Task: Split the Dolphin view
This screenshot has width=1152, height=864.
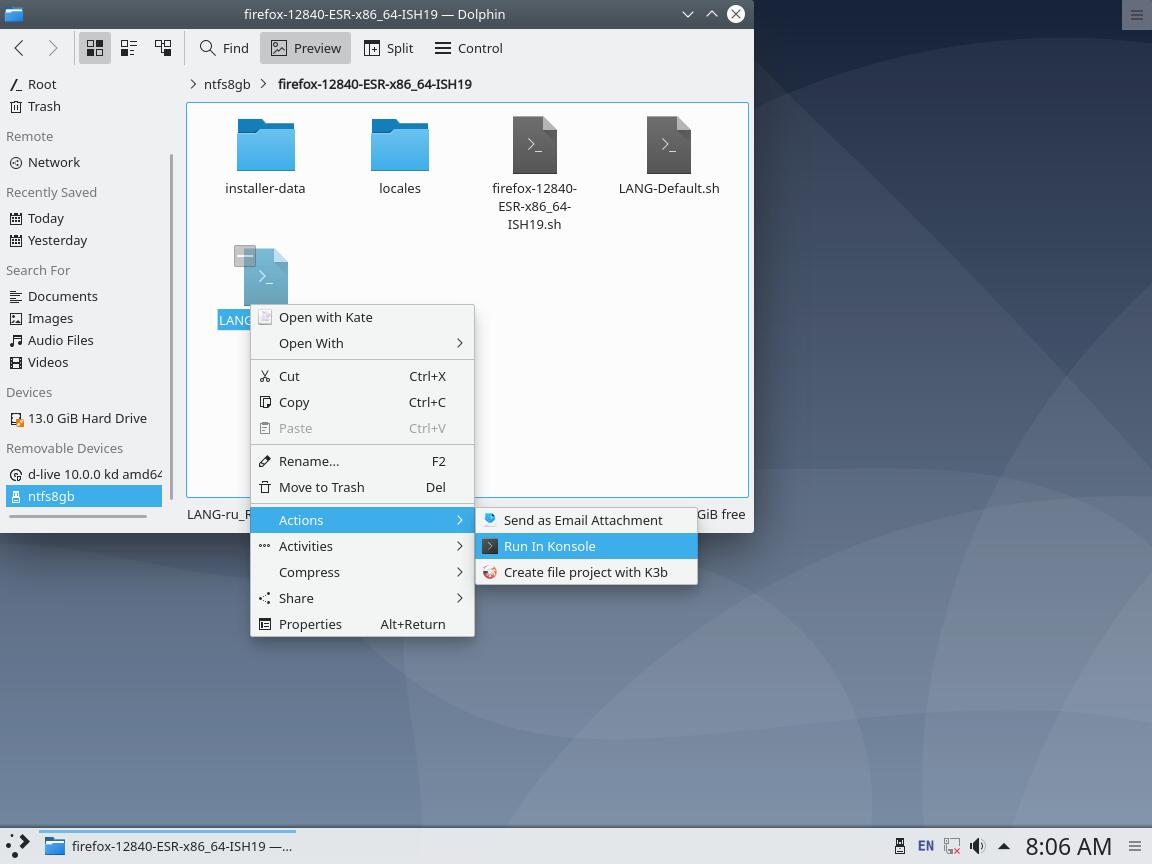Action: point(389,48)
